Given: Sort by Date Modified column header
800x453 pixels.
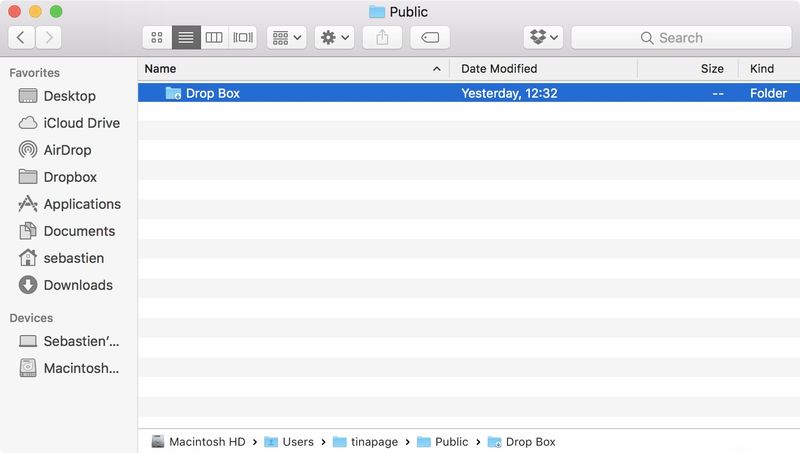Looking at the screenshot, I should [x=499, y=69].
